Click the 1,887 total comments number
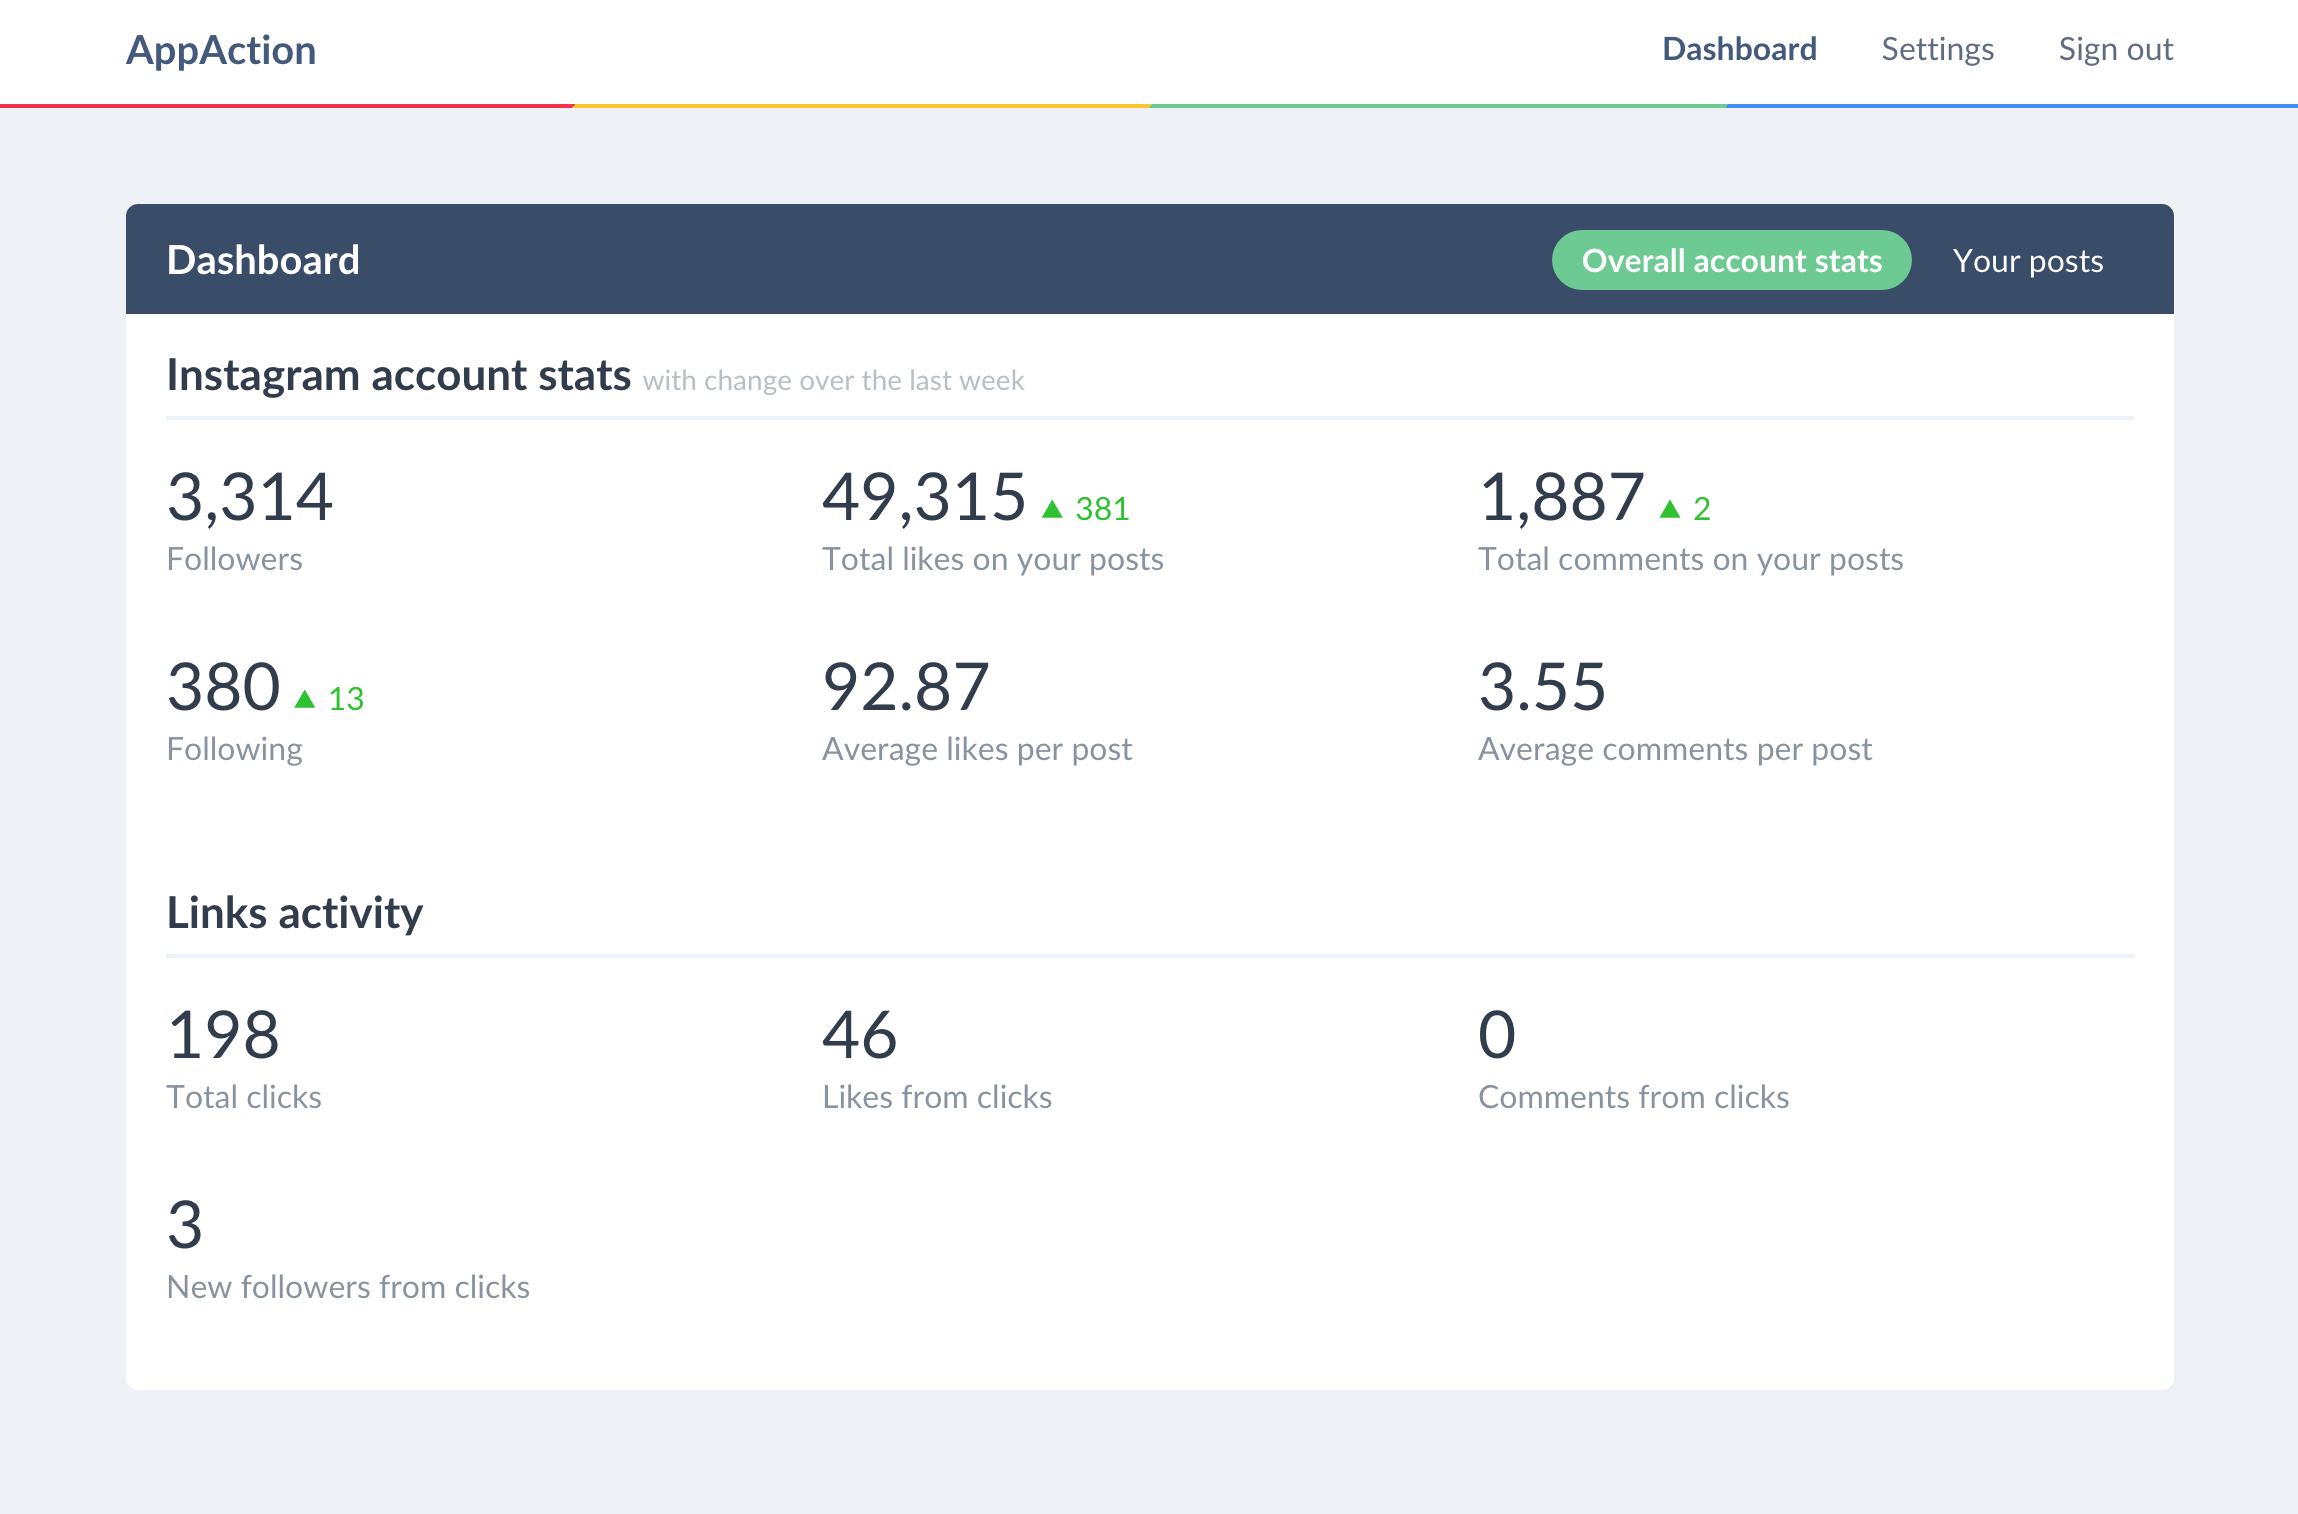The image size is (2298, 1514). [x=1561, y=497]
